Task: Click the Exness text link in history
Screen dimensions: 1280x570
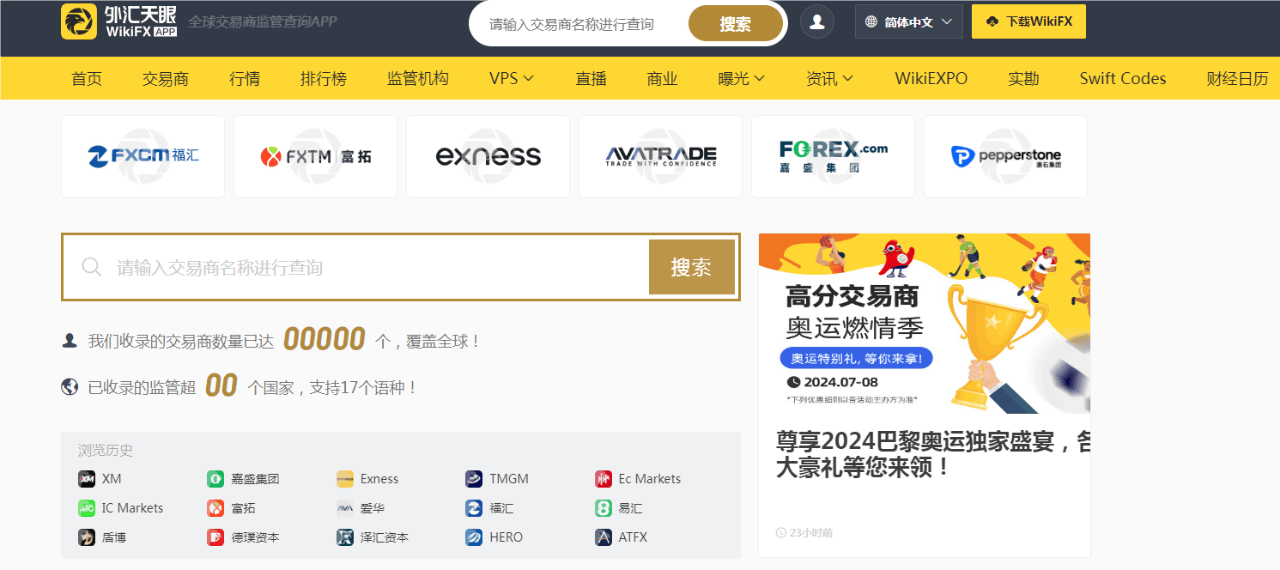Action: click(x=379, y=479)
